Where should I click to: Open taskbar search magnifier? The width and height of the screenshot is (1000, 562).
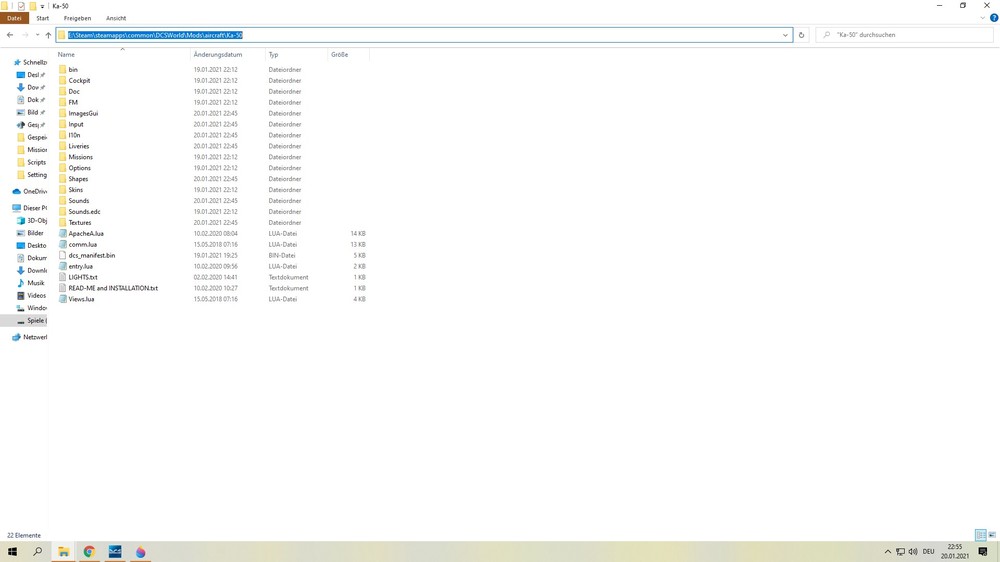click(38, 551)
